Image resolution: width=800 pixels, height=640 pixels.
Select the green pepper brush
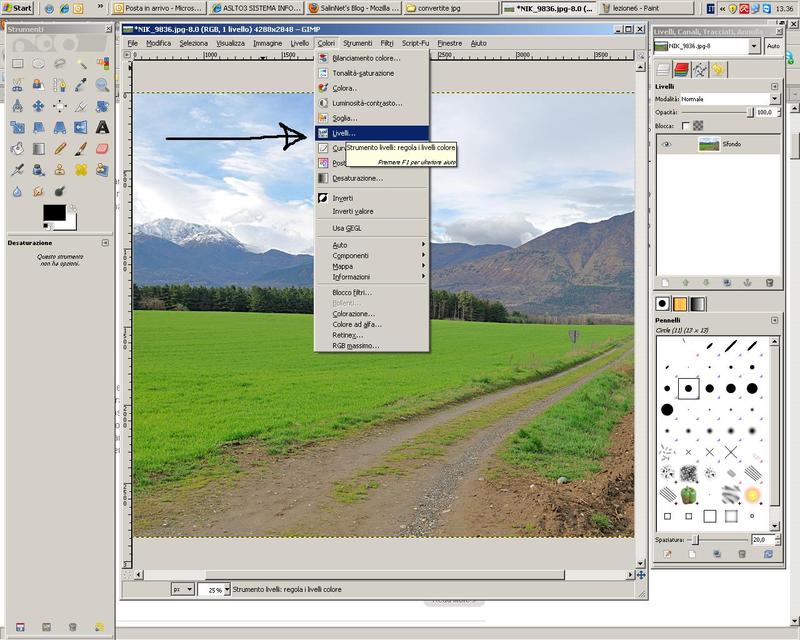[x=689, y=495]
